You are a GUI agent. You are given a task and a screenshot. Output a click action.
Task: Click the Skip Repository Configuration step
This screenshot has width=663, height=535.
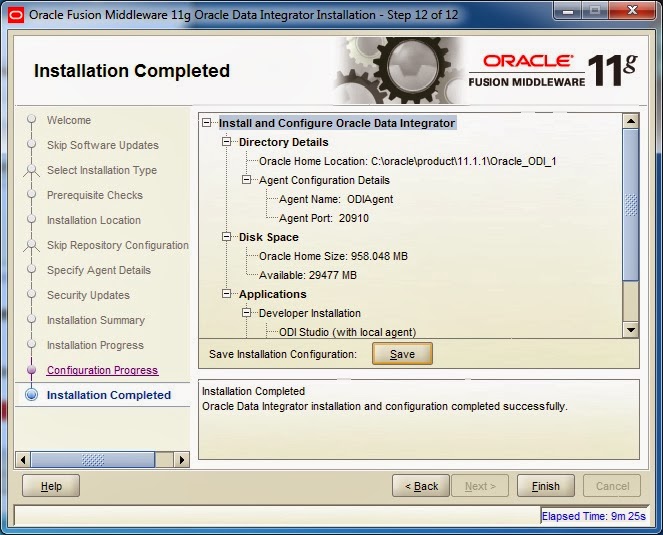point(118,245)
